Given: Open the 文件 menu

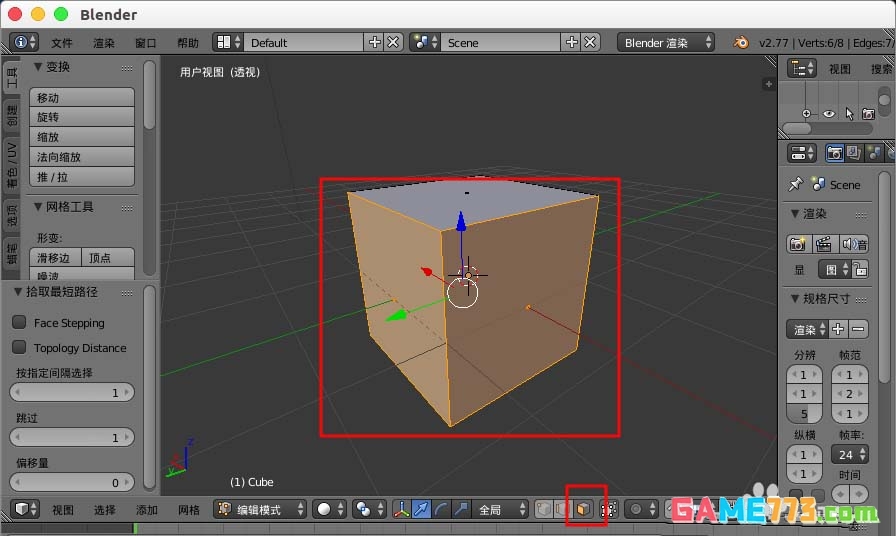Looking at the screenshot, I should coord(62,43).
